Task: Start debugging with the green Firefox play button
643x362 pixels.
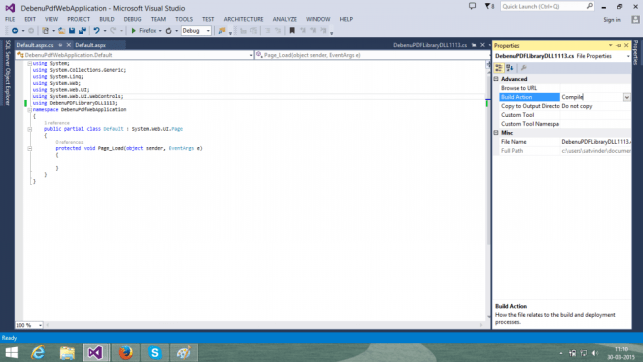Action: [x=134, y=31]
